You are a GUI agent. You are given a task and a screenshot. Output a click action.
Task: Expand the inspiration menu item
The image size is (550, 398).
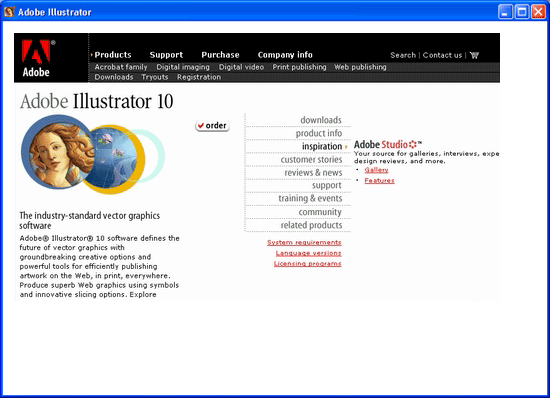pos(322,146)
